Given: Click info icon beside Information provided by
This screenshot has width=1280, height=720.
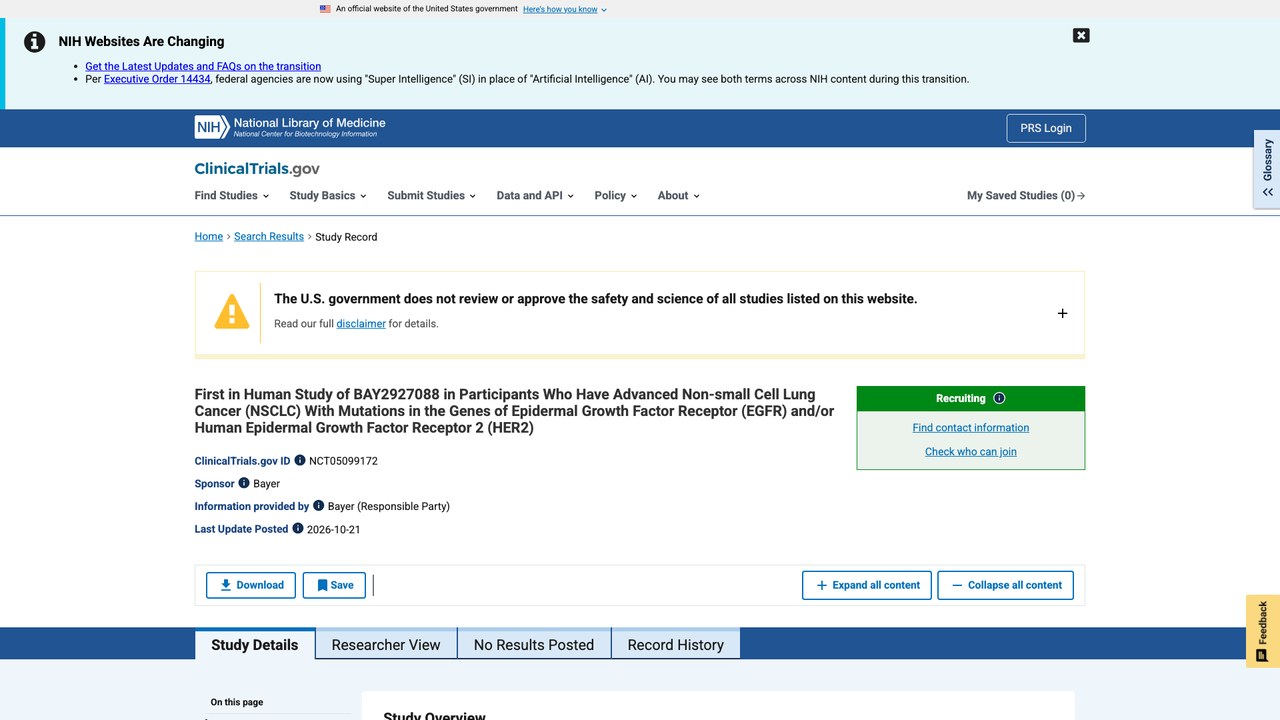Looking at the screenshot, I should coord(319,506).
